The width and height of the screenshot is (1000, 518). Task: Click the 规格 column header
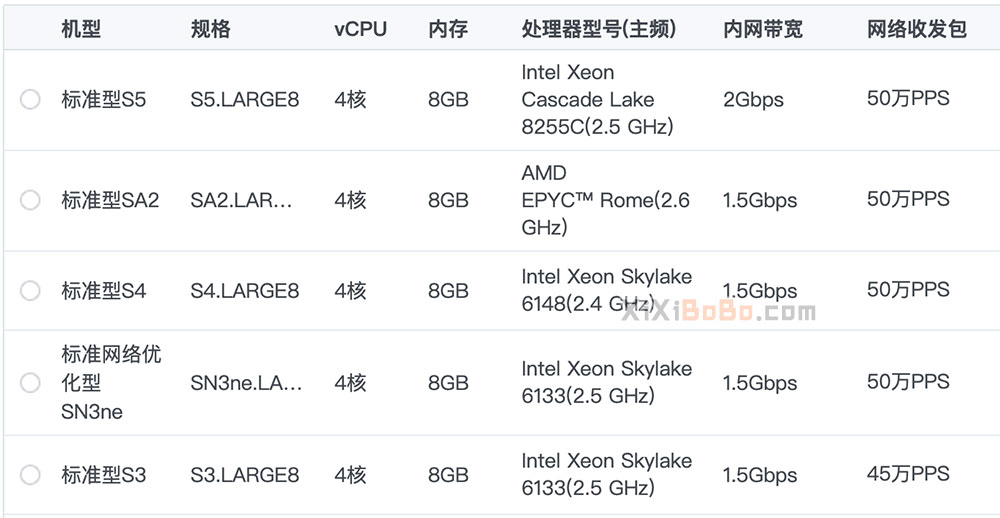[211, 29]
